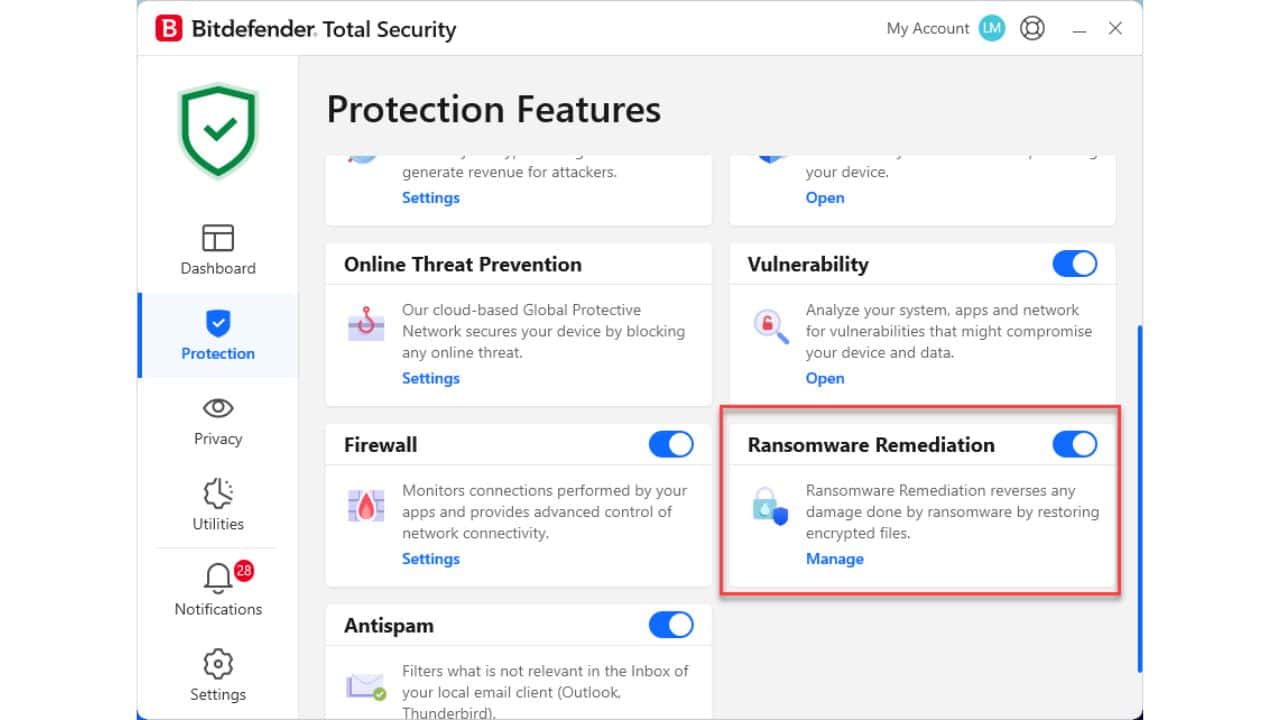Disable the Antispam toggle
The height and width of the screenshot is (720, 1280).
pyautogui.click(x=670, y=625)
